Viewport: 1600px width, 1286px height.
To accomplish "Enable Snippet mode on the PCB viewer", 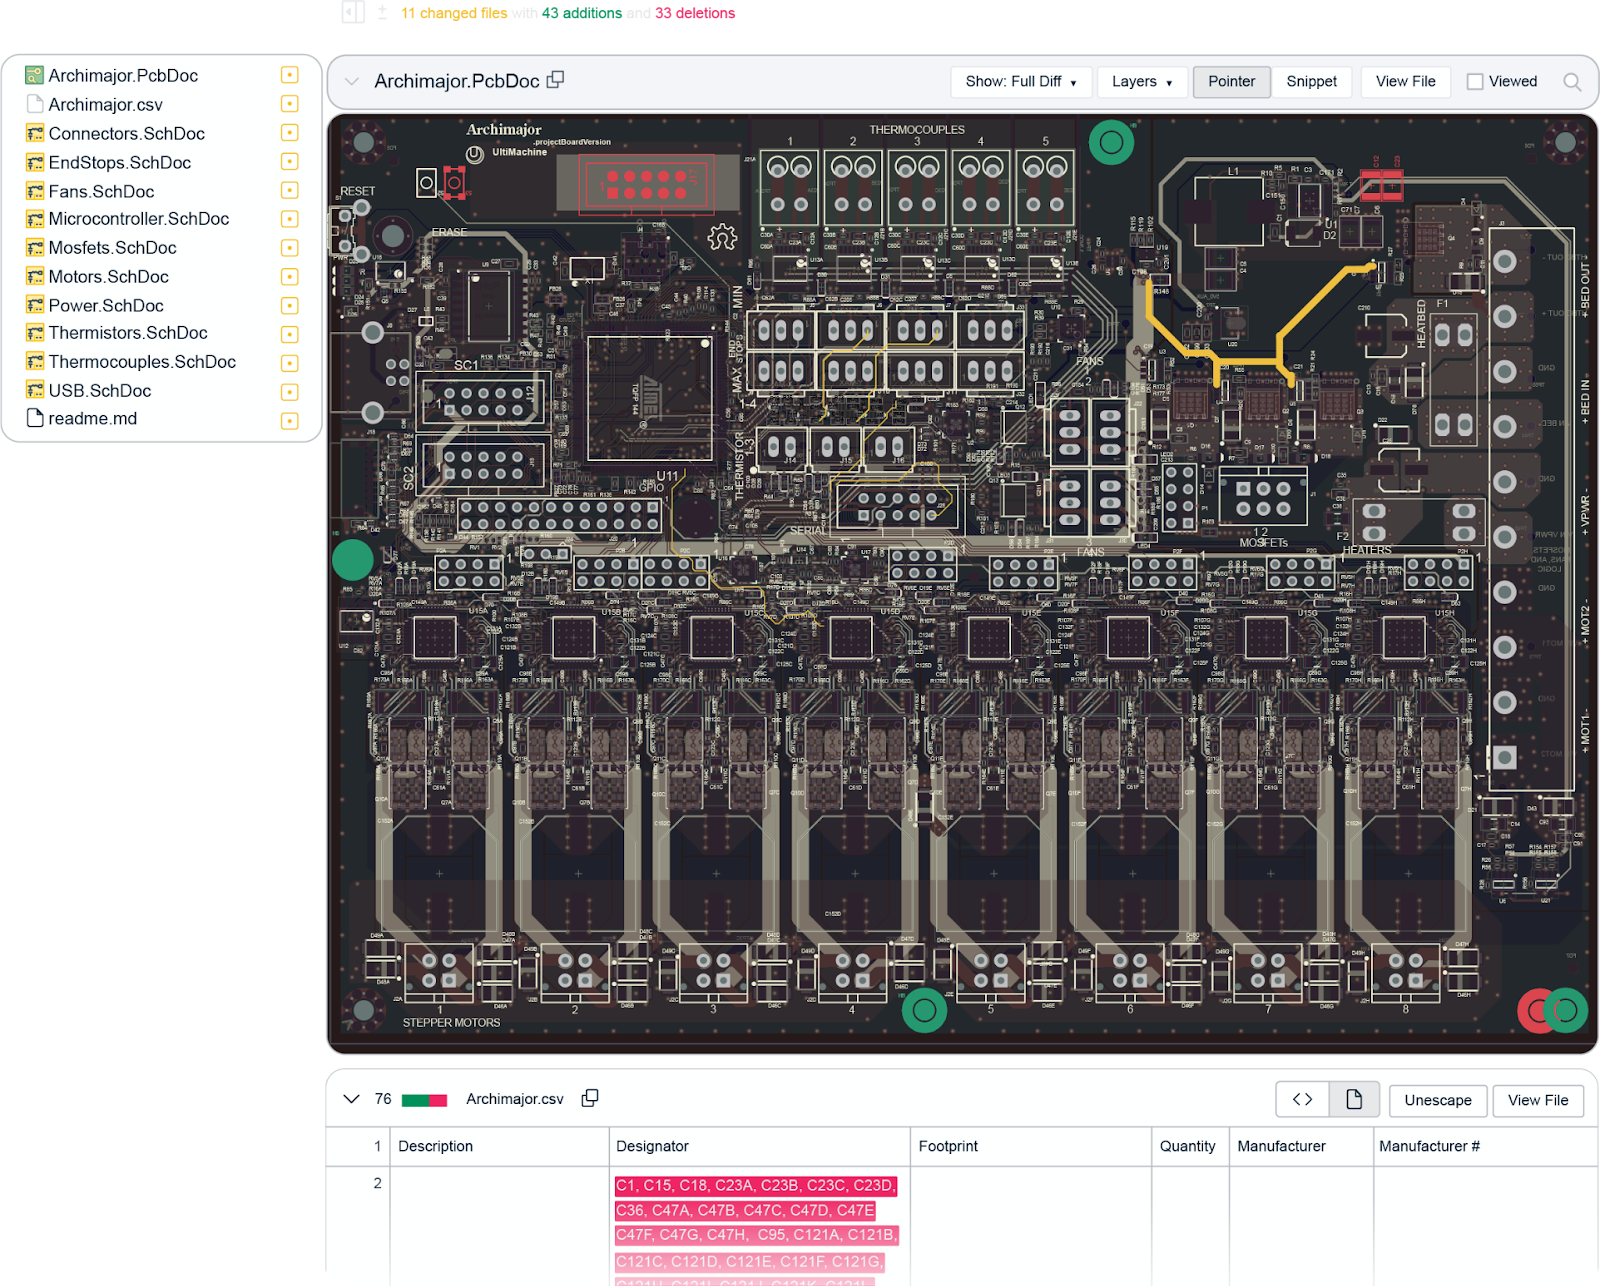I will point(1311,82).
